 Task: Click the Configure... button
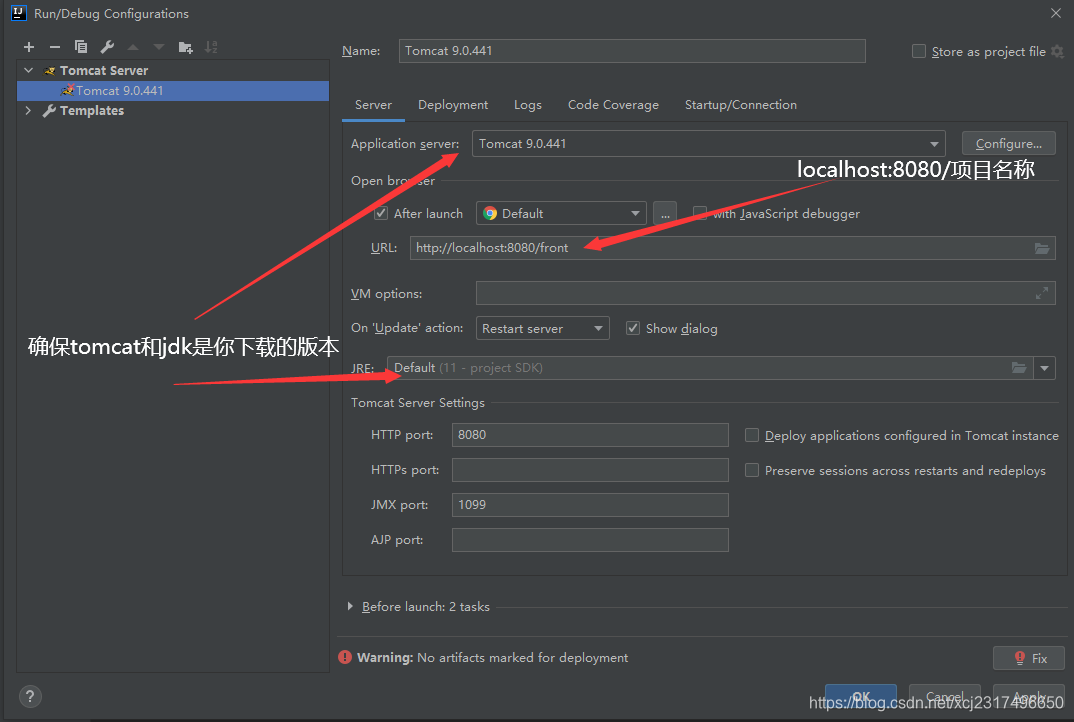1009,144
